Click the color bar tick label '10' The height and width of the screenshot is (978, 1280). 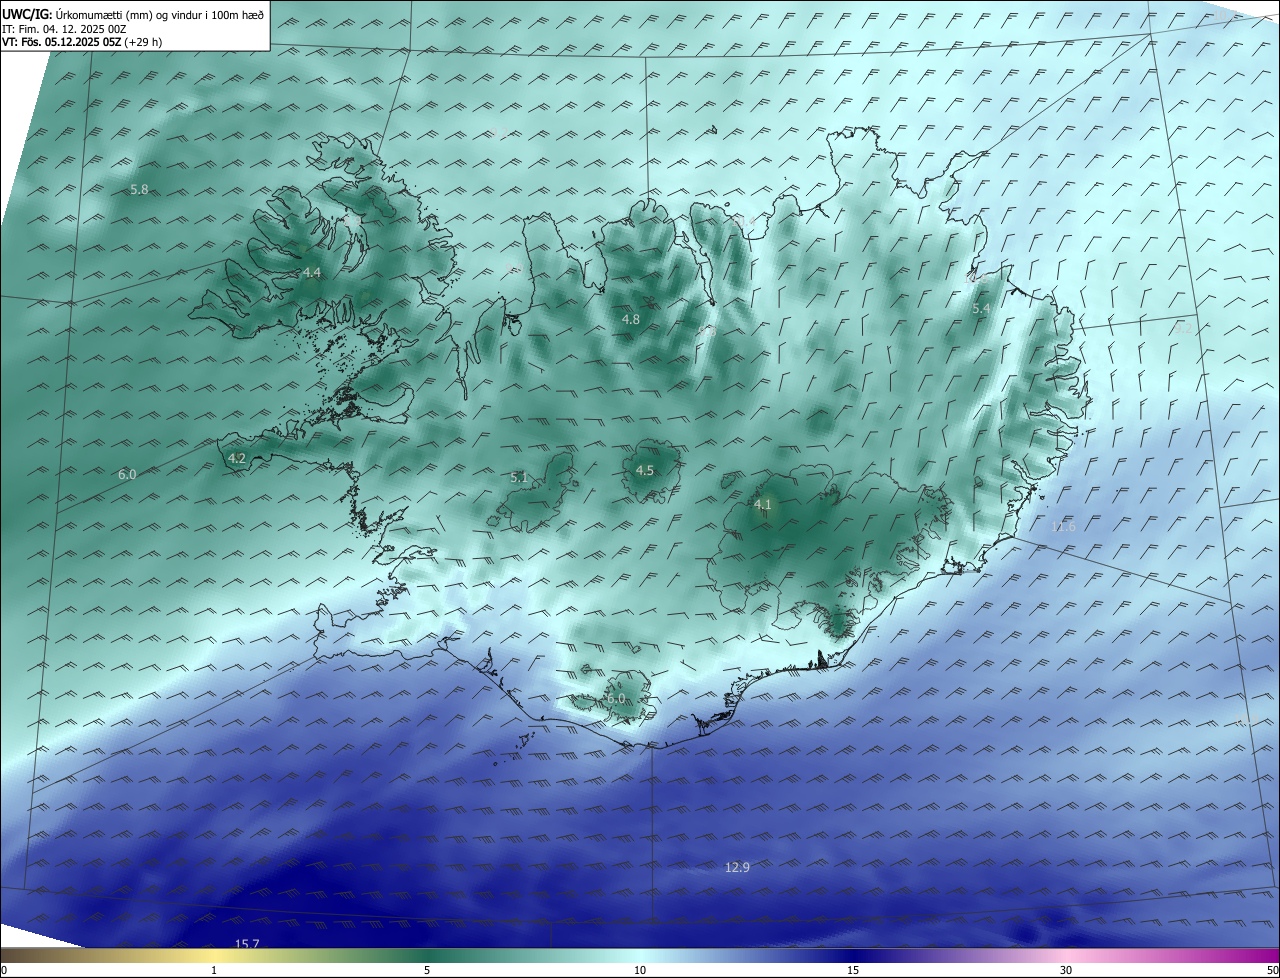tap(640, 970)
